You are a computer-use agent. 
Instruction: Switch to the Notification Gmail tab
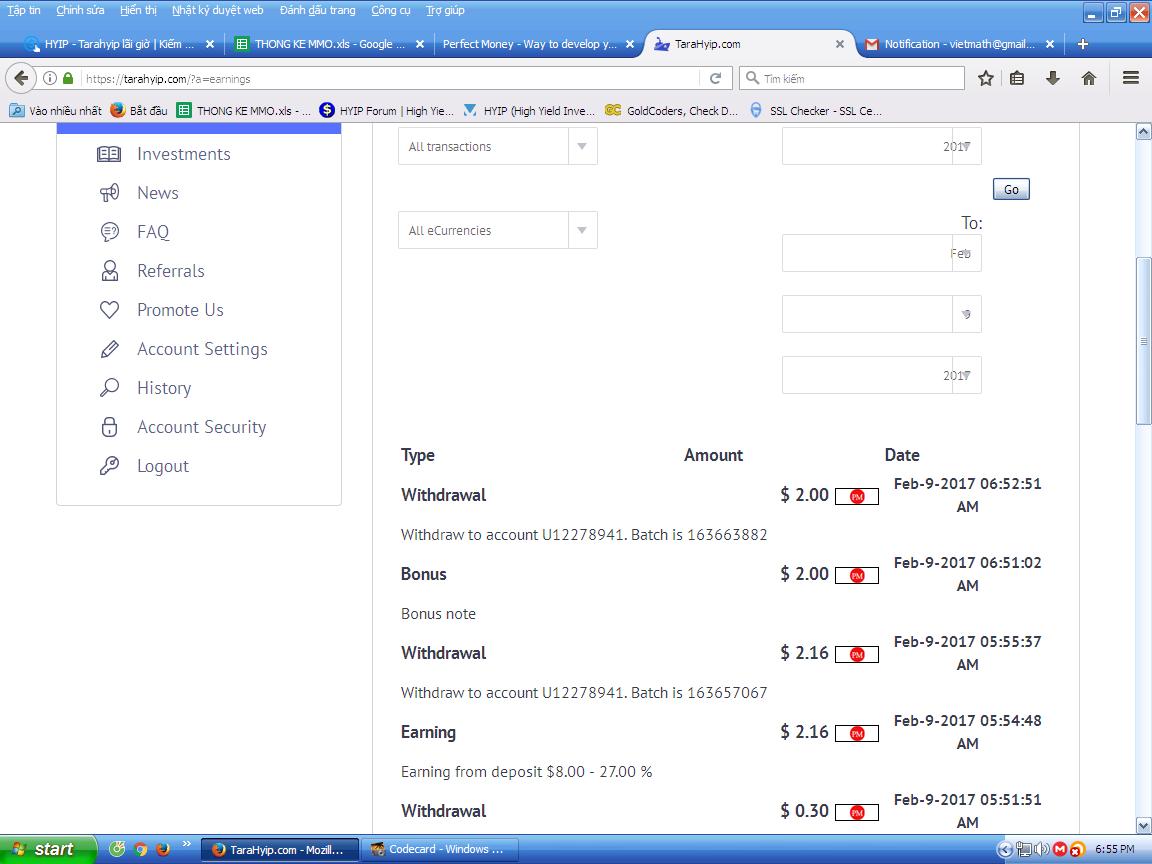coord(960,44)
